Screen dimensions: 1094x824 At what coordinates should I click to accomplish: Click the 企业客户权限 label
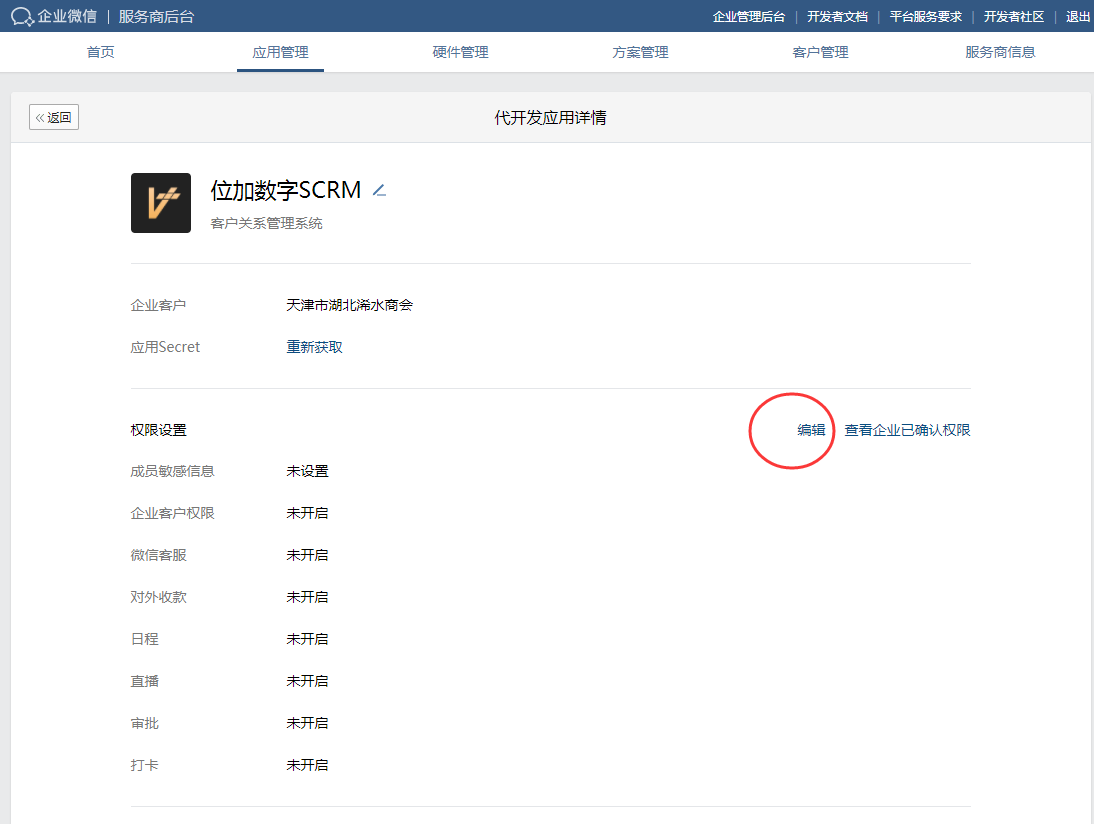click(x=172, y=513)
